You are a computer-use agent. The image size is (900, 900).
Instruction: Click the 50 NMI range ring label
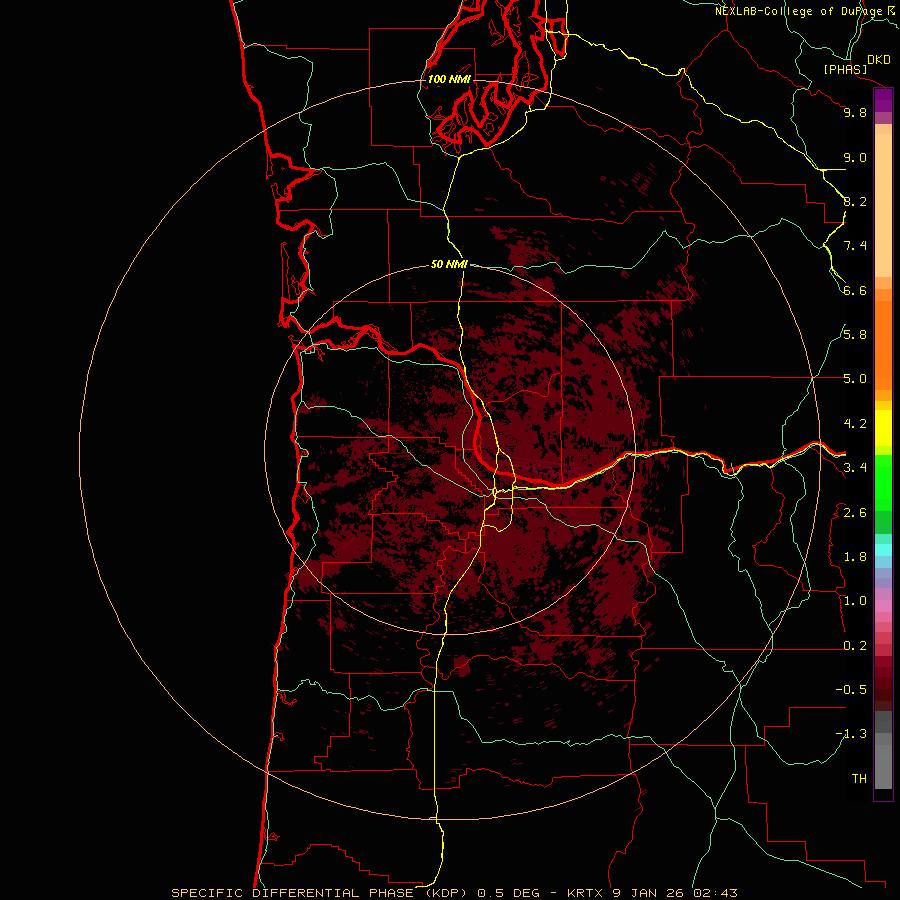click(x=449, y=264)
